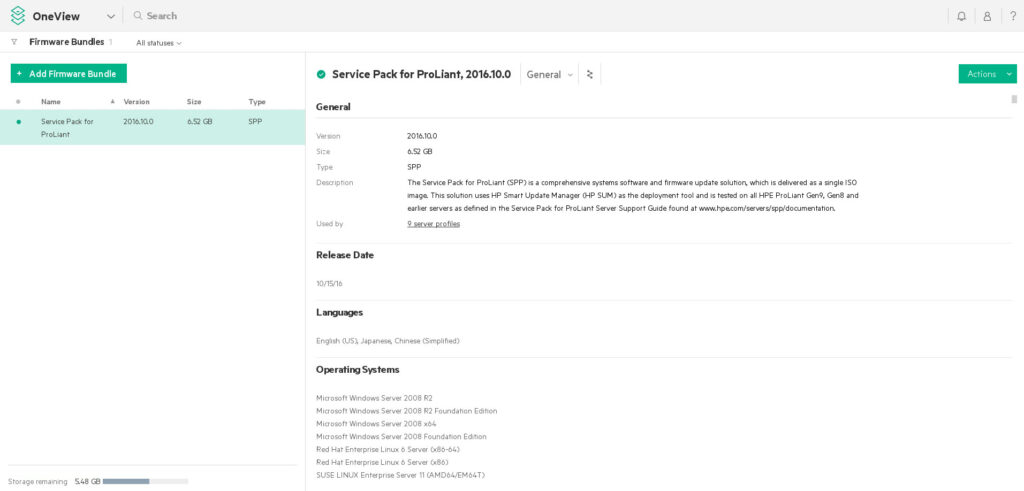The image size is (1024, 491).
Task: Click the OneView logo icon
Action: 18,16
